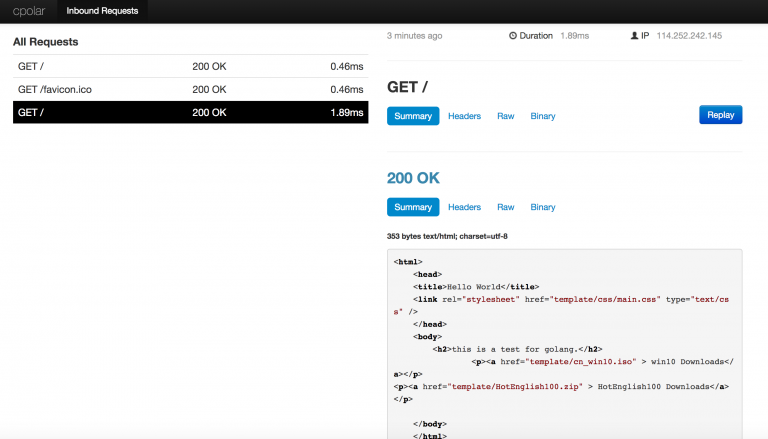The image size is (768, 439).
Task: View request Binary tab under GET /
Action: (x=543, y=116)
